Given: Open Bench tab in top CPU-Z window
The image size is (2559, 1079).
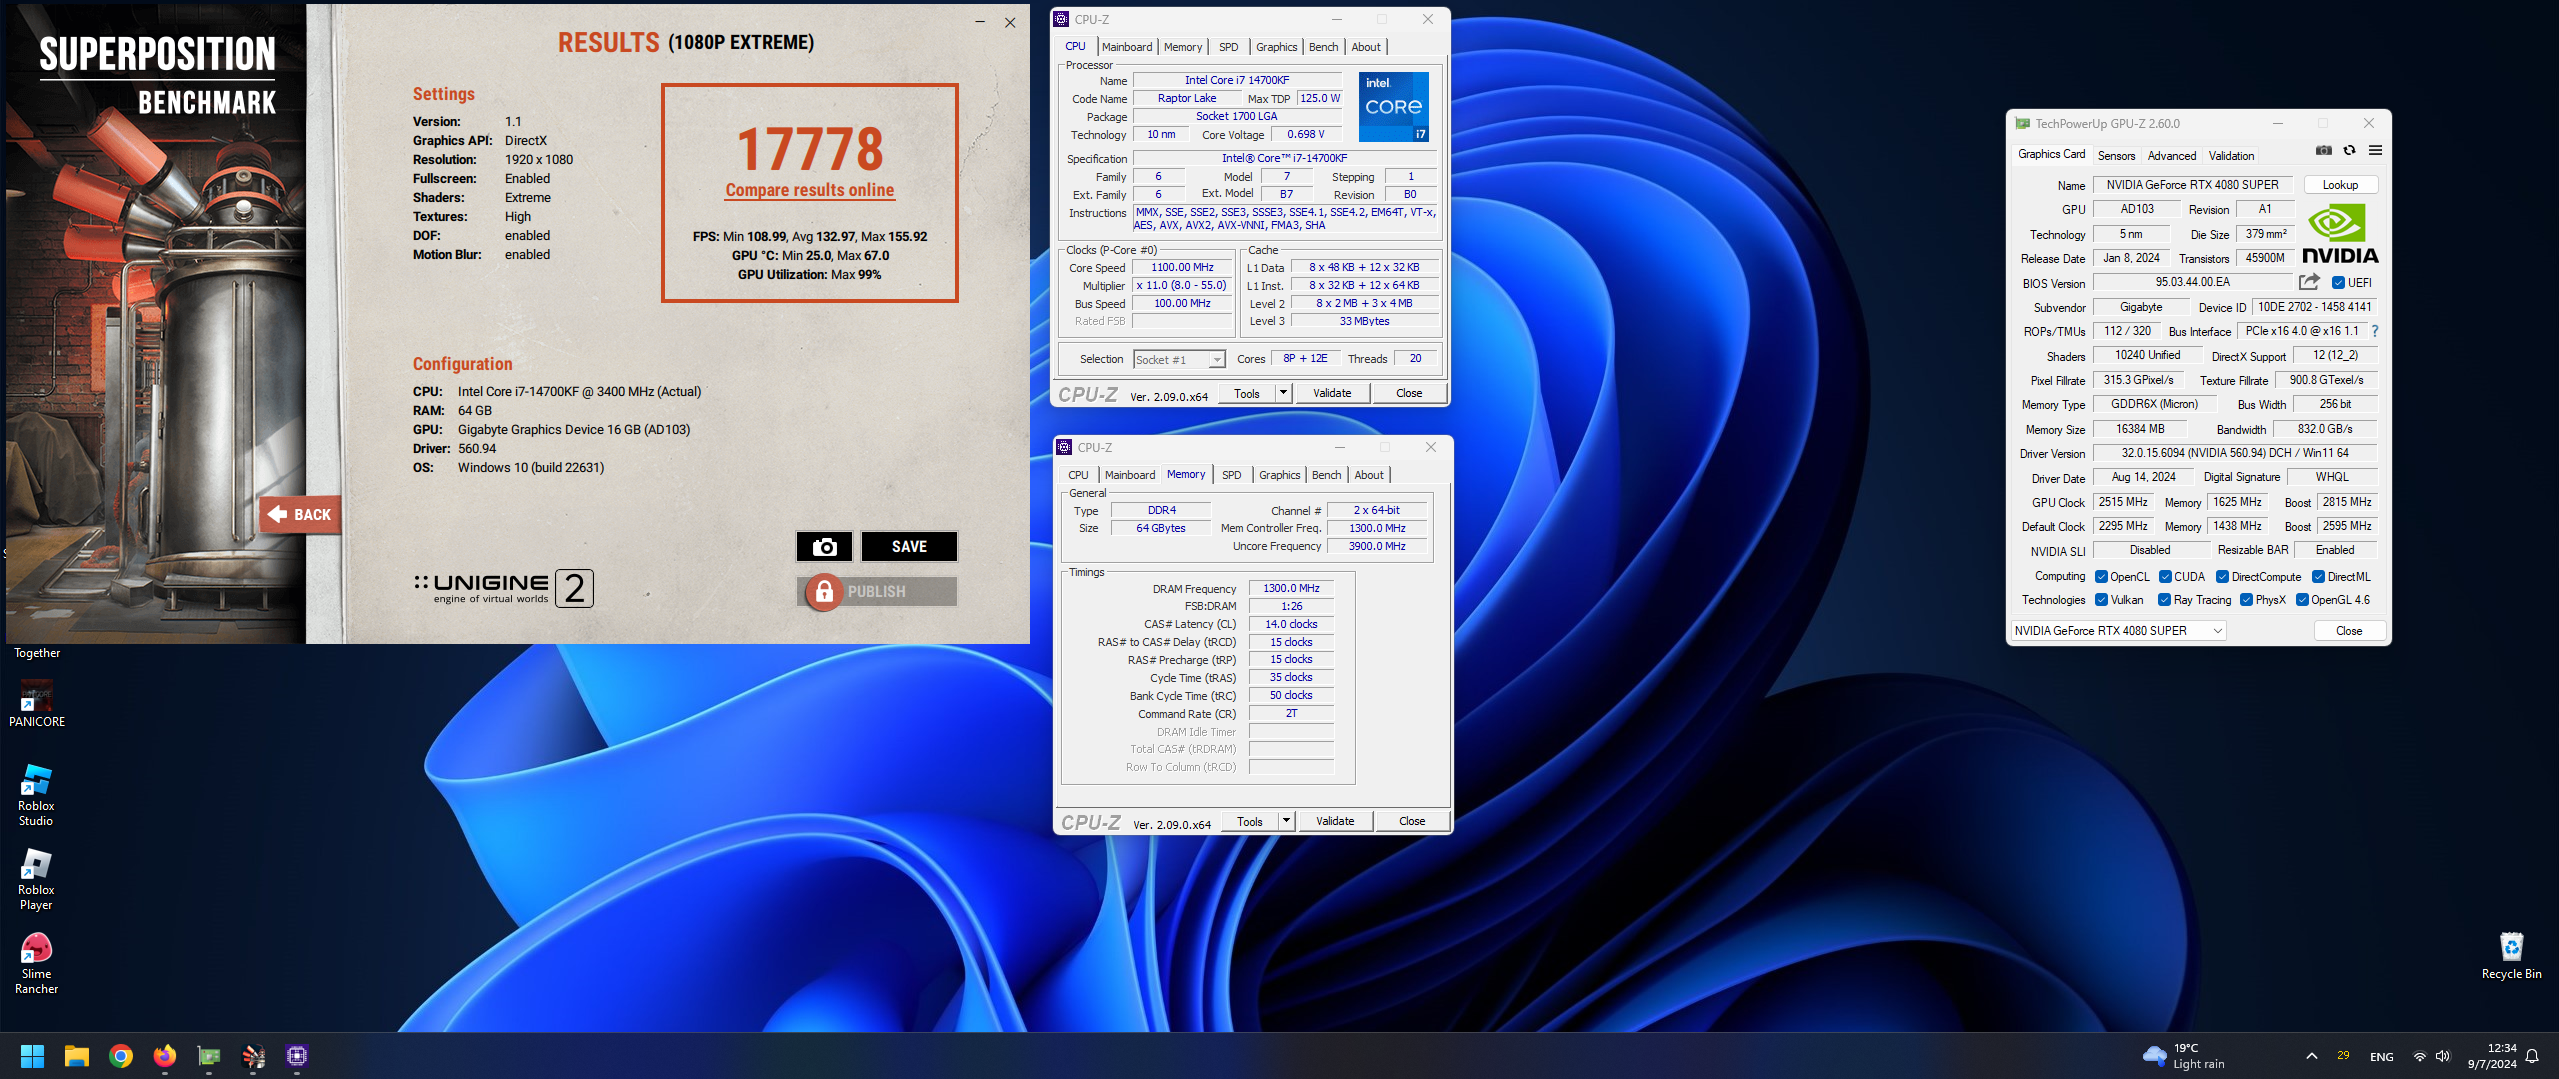Looking at the screenshot, I should coord(1323,47).
